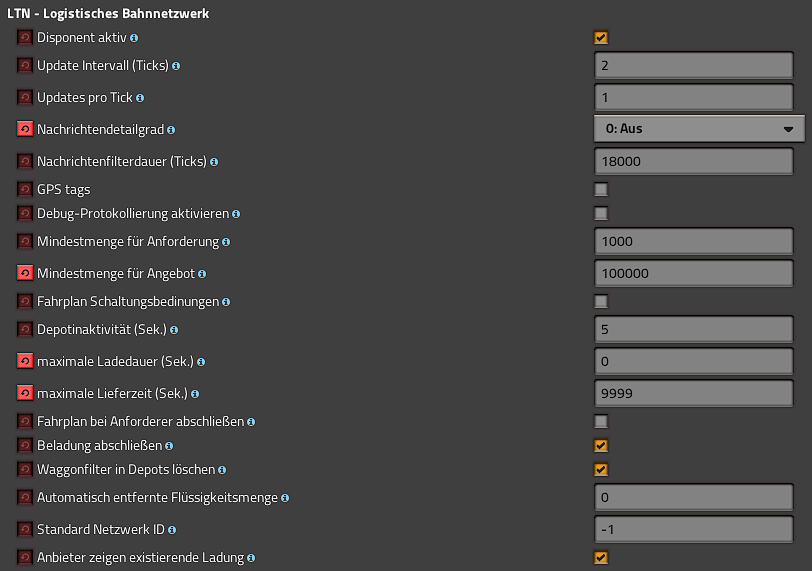
Task: Click the Nachrichtenfilterdauer field with 18000
Action: coord(693,161)
